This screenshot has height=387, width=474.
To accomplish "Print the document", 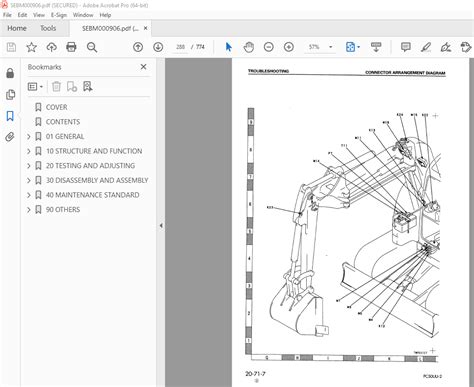I will pos(71,47).
